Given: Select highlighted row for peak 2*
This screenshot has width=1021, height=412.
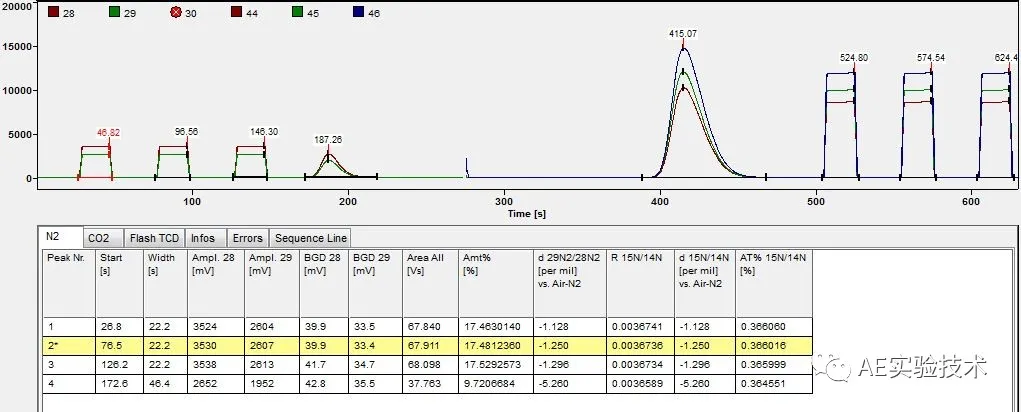Looking at the screenshot, I should coord(400,344).
